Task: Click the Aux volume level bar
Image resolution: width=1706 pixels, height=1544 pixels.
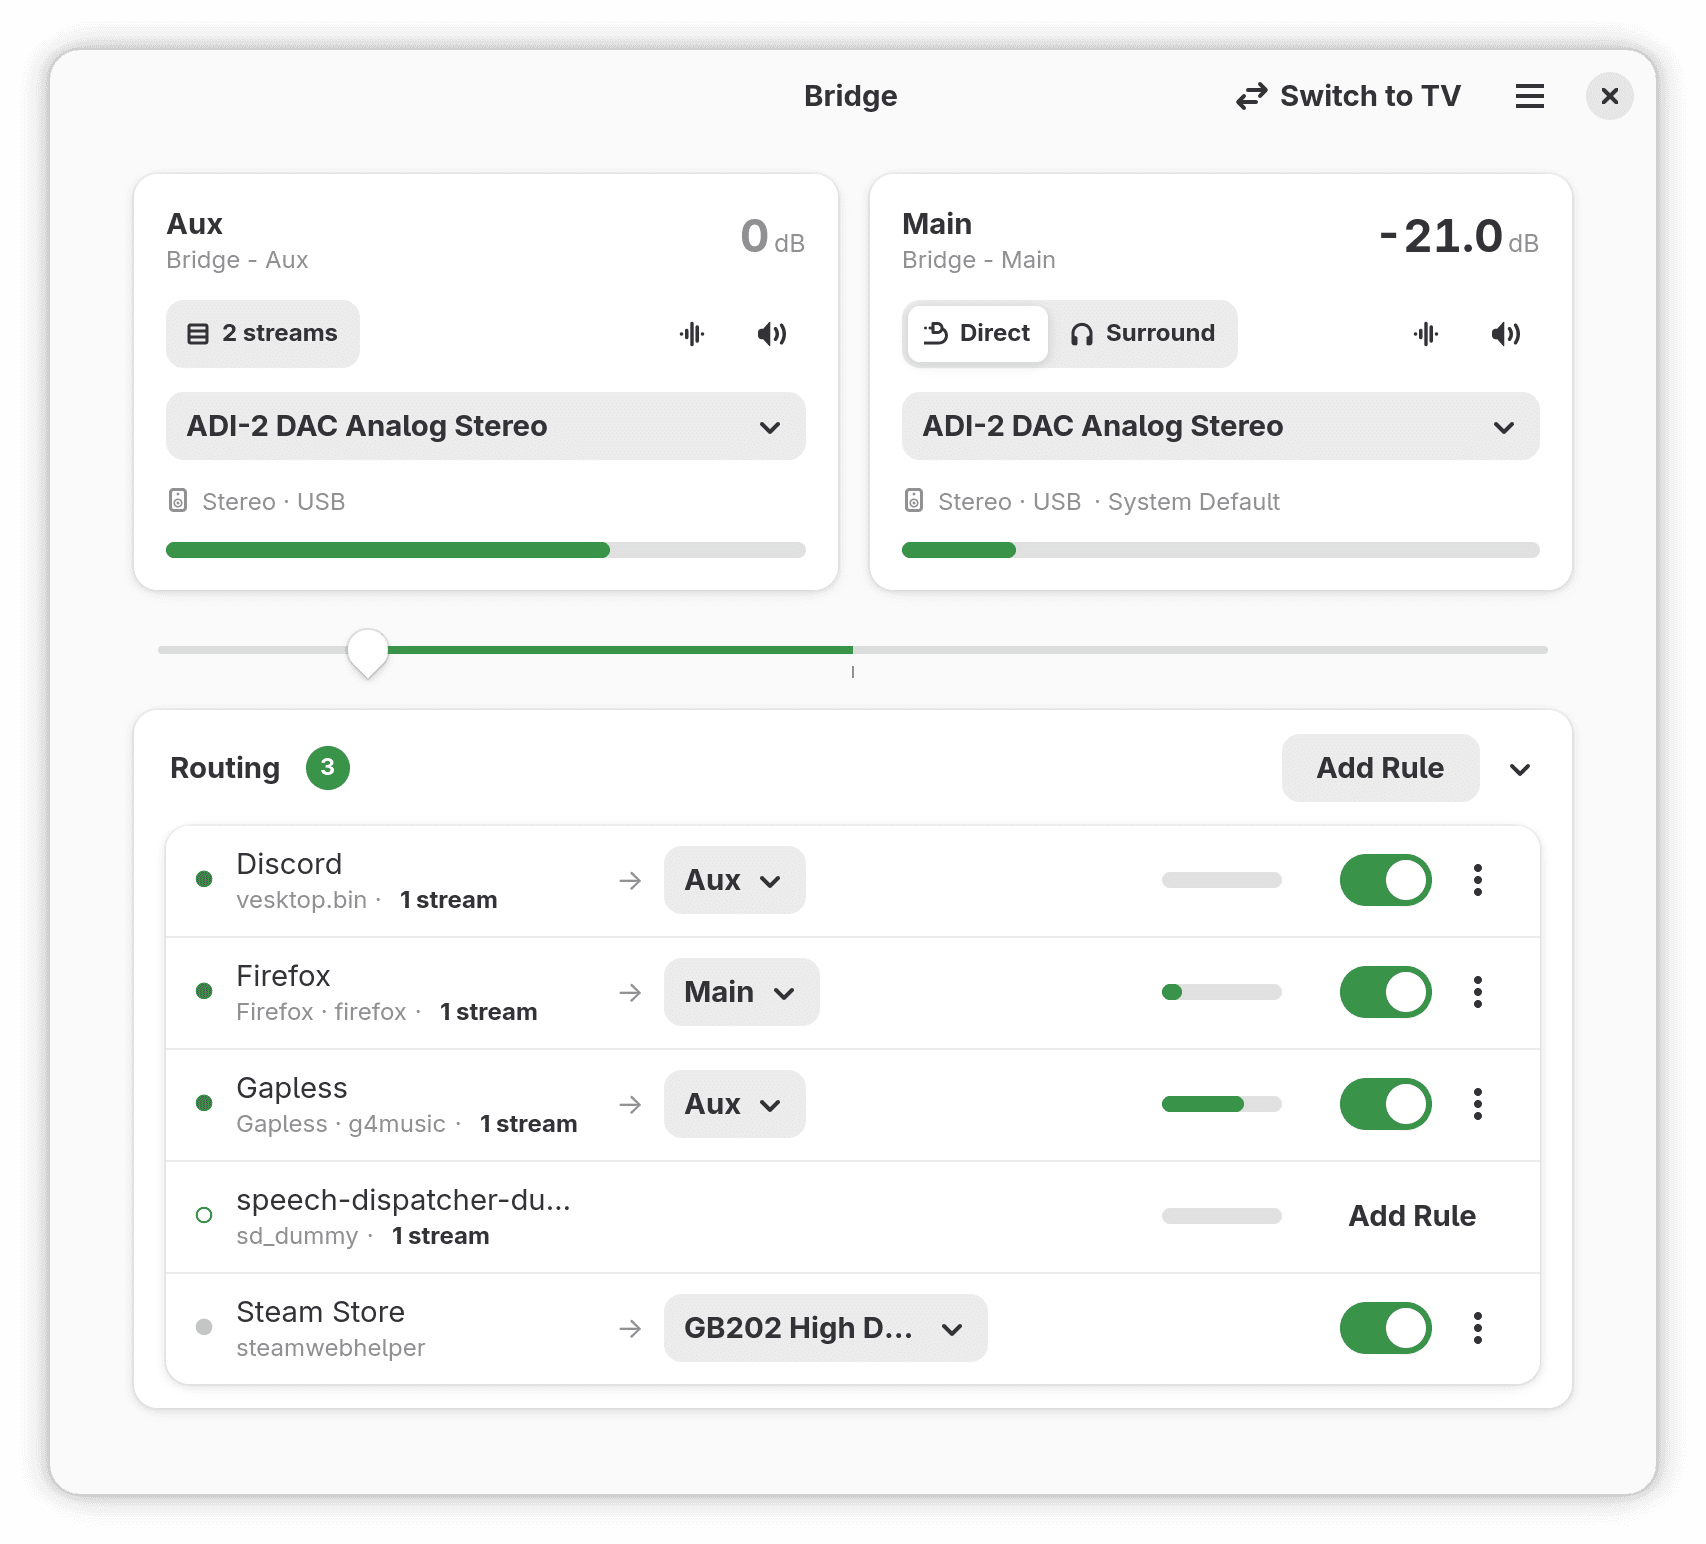Action: point(486,550)
